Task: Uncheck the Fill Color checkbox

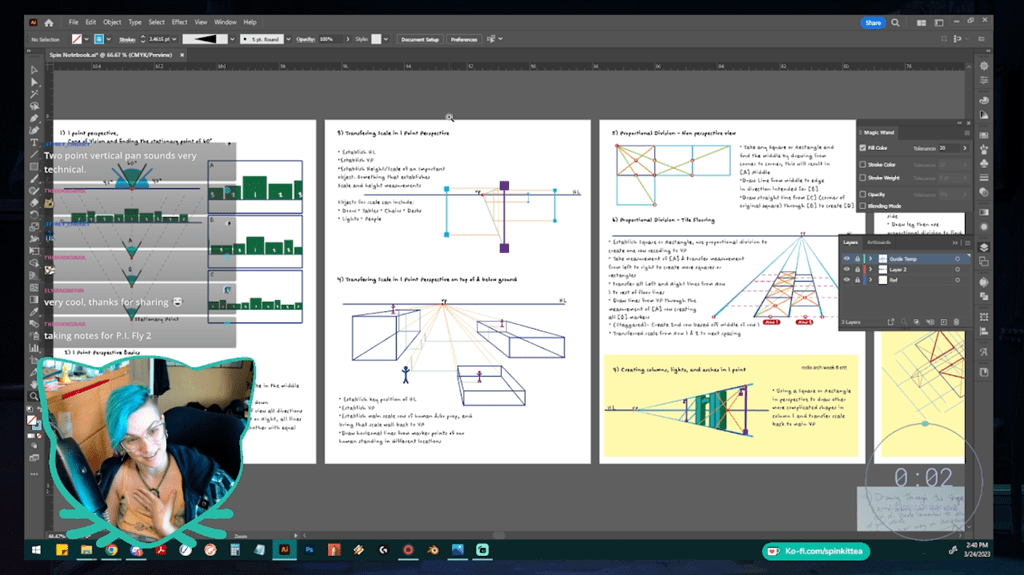Action: point(863,148)
